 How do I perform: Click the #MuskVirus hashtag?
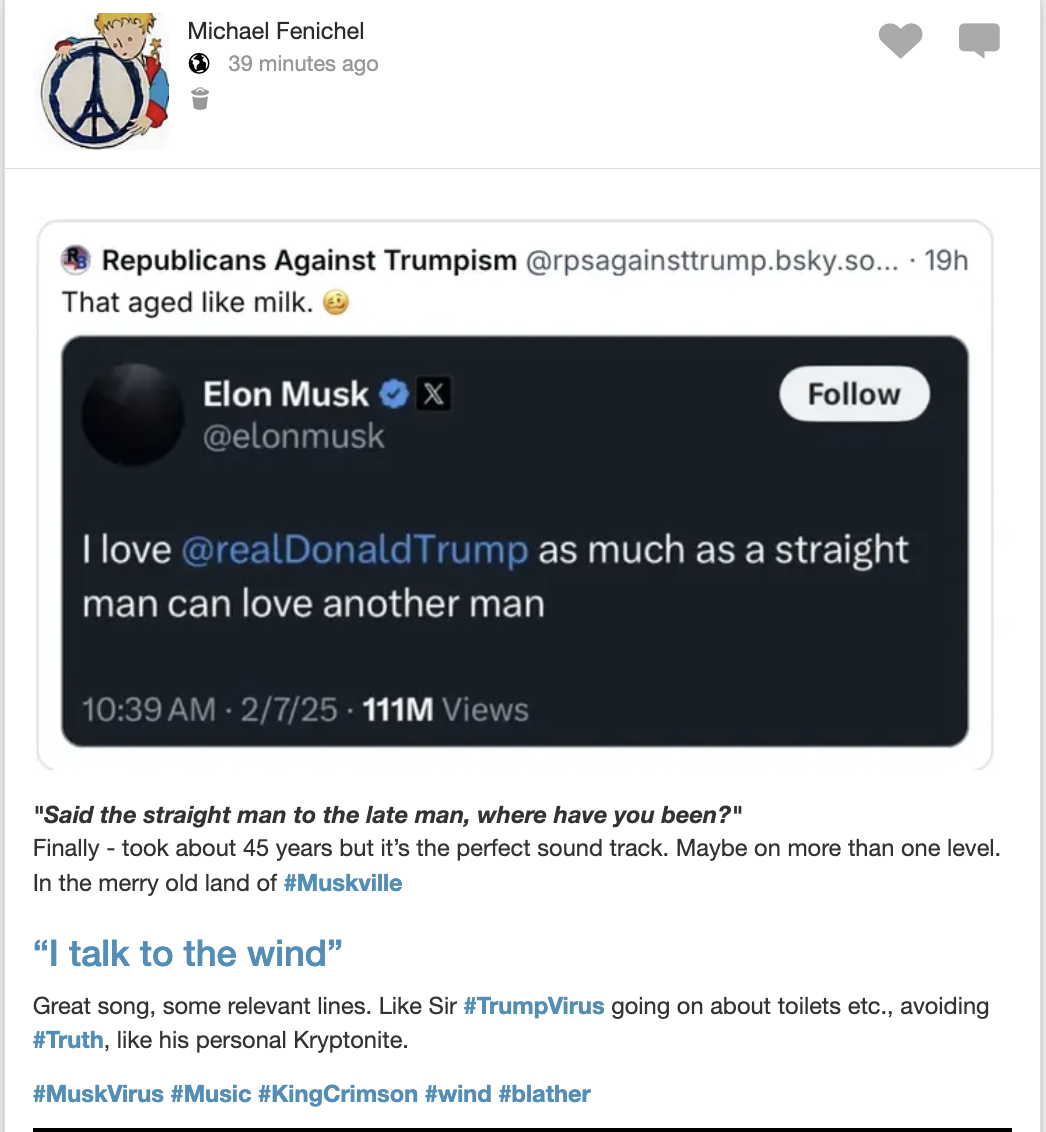point(98,1094)
